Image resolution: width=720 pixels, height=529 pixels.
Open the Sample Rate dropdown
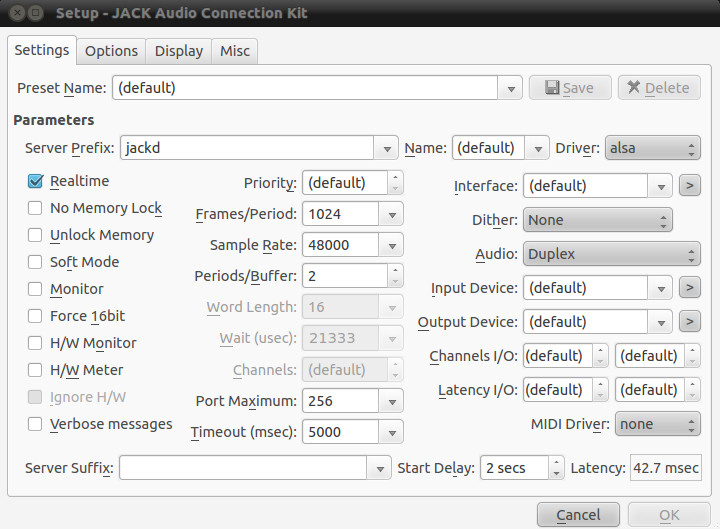[x=392, y=245]
